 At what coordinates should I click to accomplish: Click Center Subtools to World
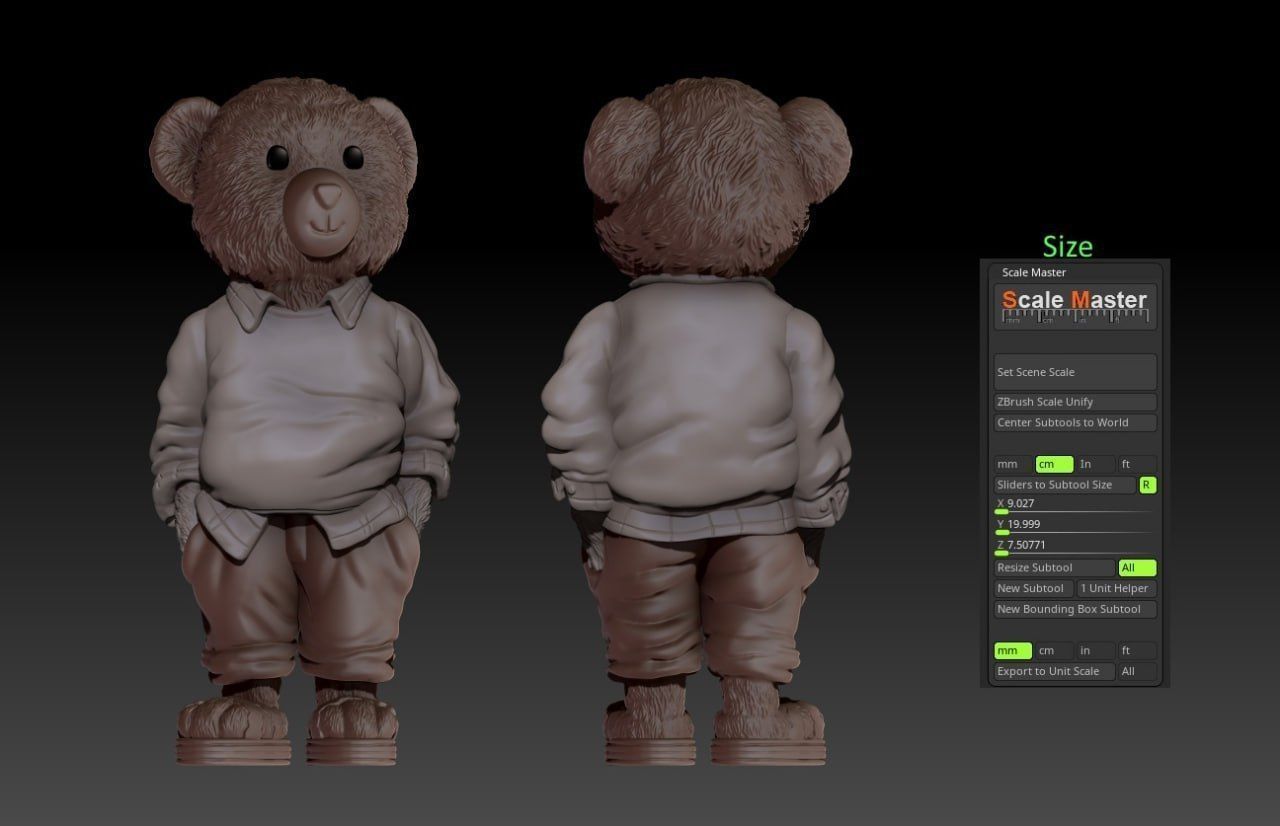point(1075,422)
